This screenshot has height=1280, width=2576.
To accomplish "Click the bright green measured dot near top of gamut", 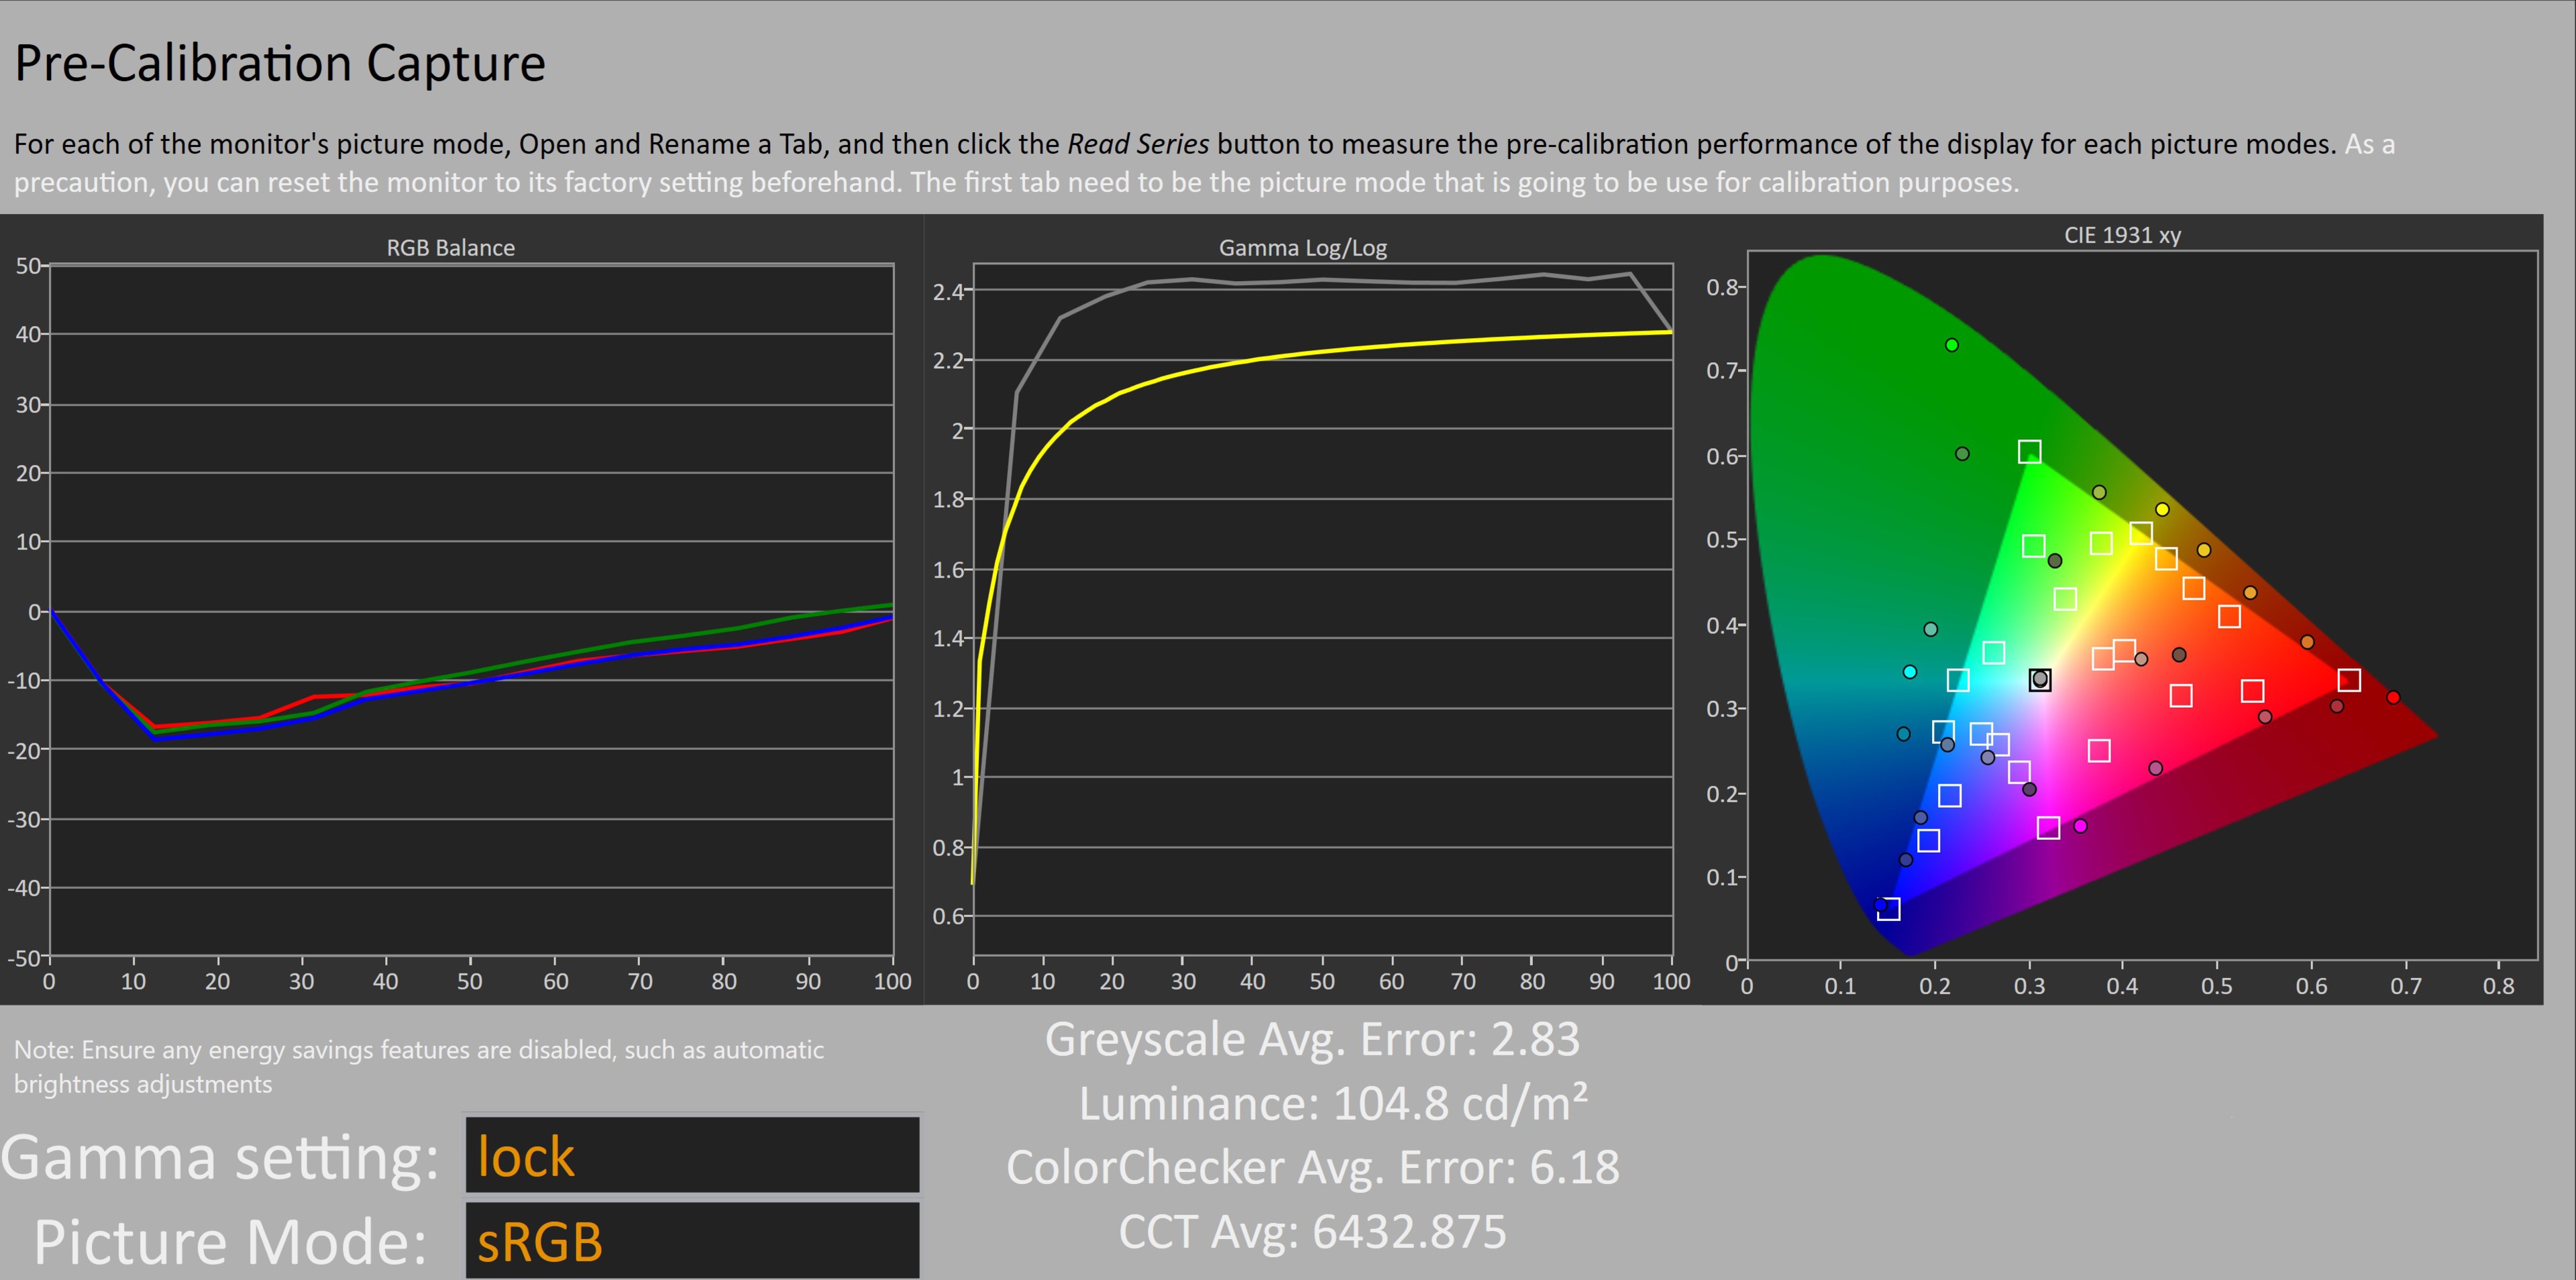I will (1952, 345).
